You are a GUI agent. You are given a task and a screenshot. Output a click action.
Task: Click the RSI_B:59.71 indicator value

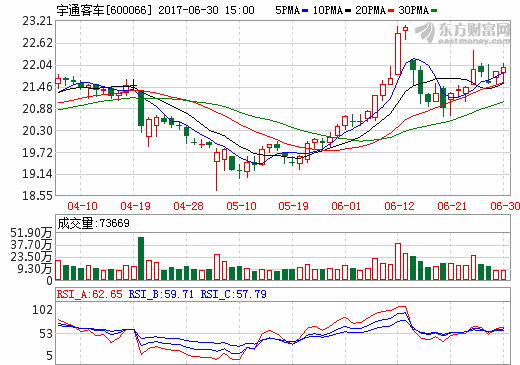click(161, 294)
